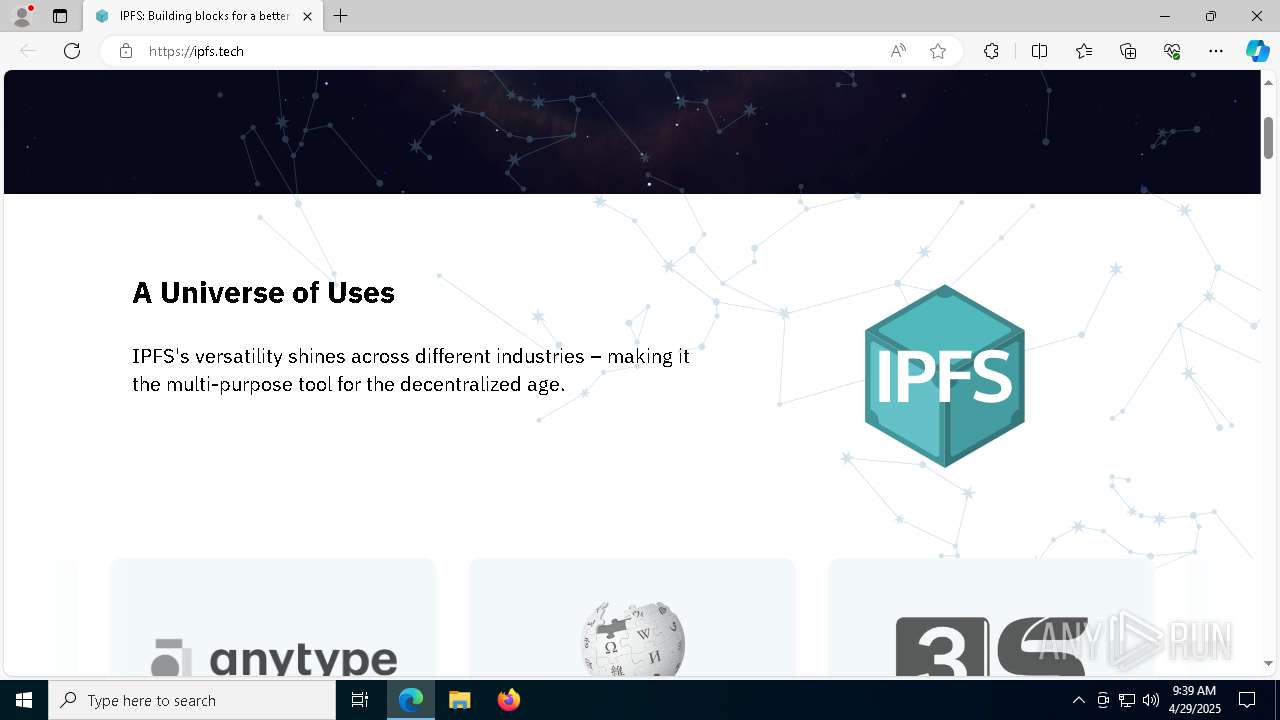
Task: Show hidden system tray icons
Action: (1078, 700)
